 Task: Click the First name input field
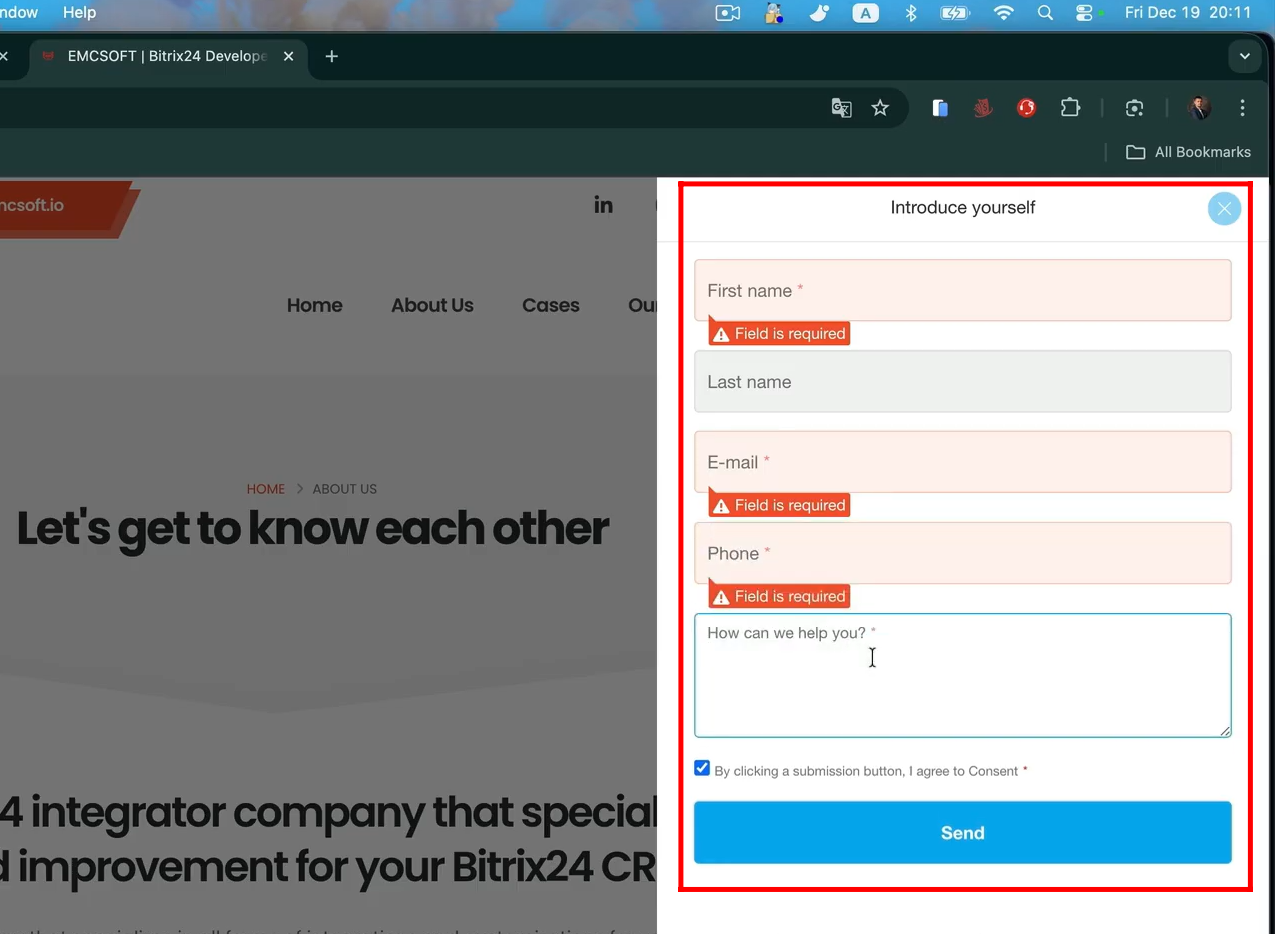pyautogui.click(x=962, y=291)
